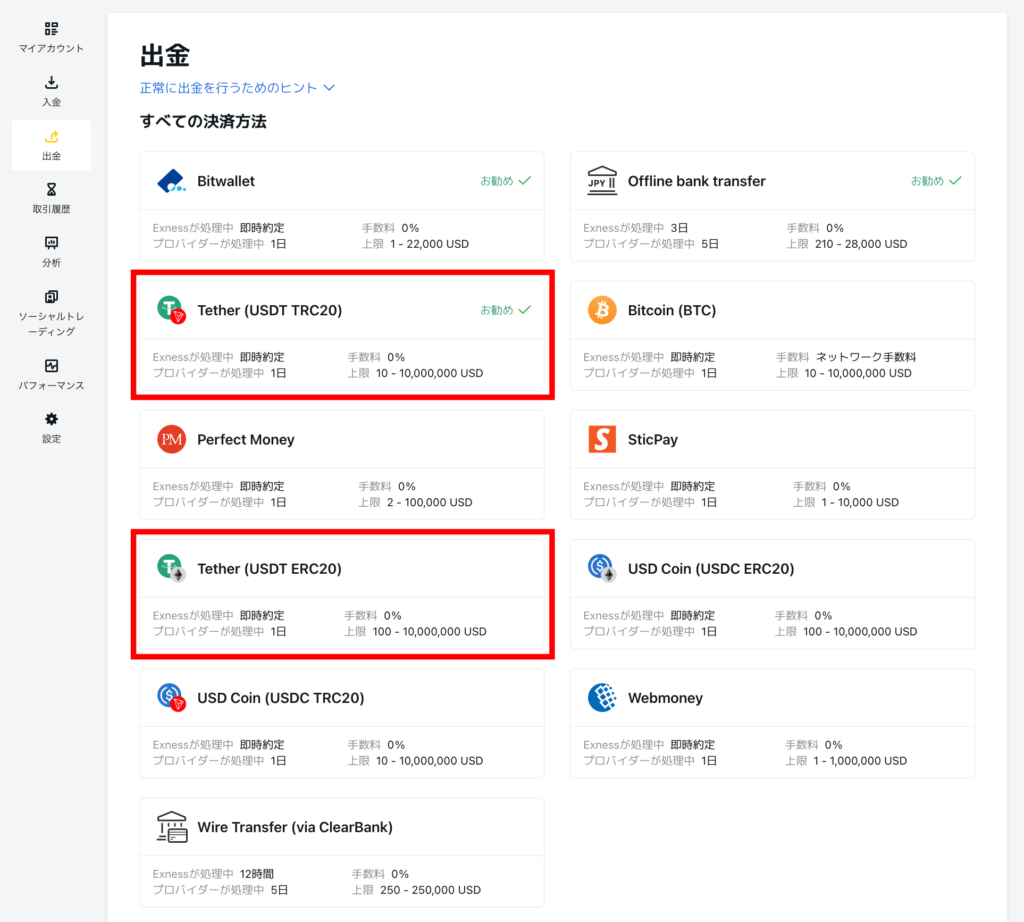Go to 分析 menu label
The height and width of the screenshot is (922, 1024).
tap(52, 262)
